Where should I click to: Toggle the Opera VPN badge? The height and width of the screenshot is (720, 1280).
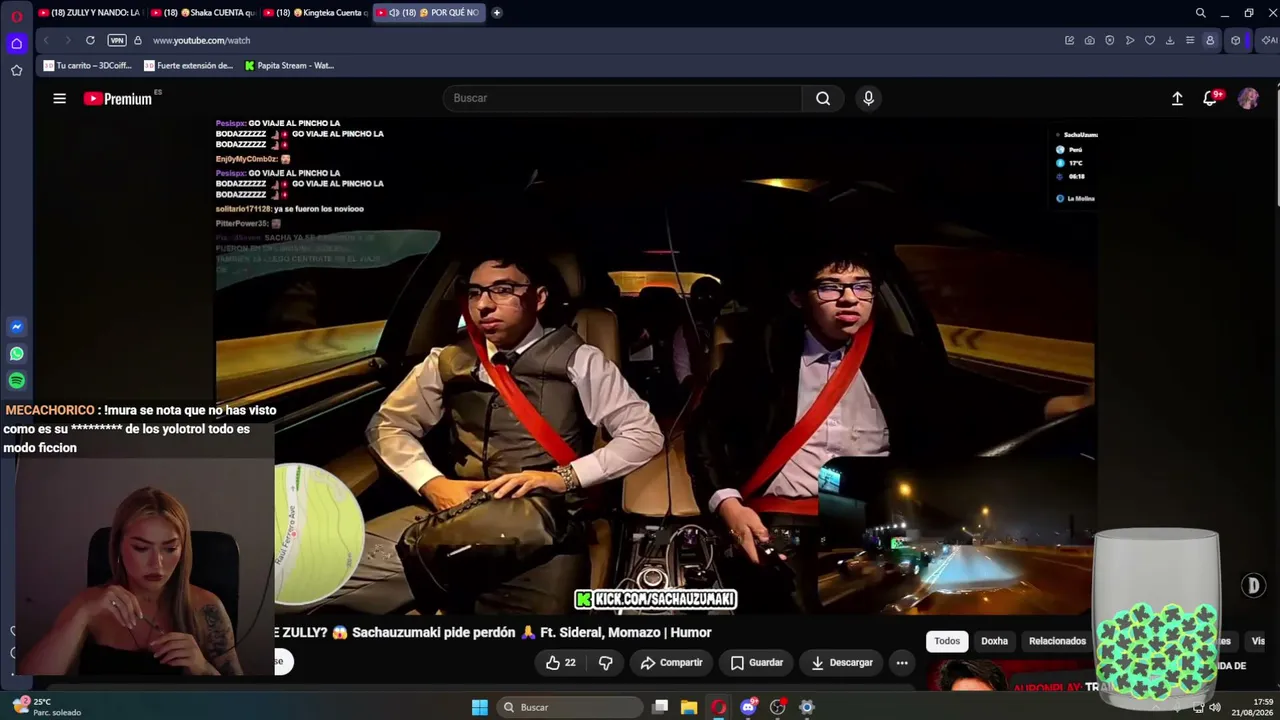point(117,40)
